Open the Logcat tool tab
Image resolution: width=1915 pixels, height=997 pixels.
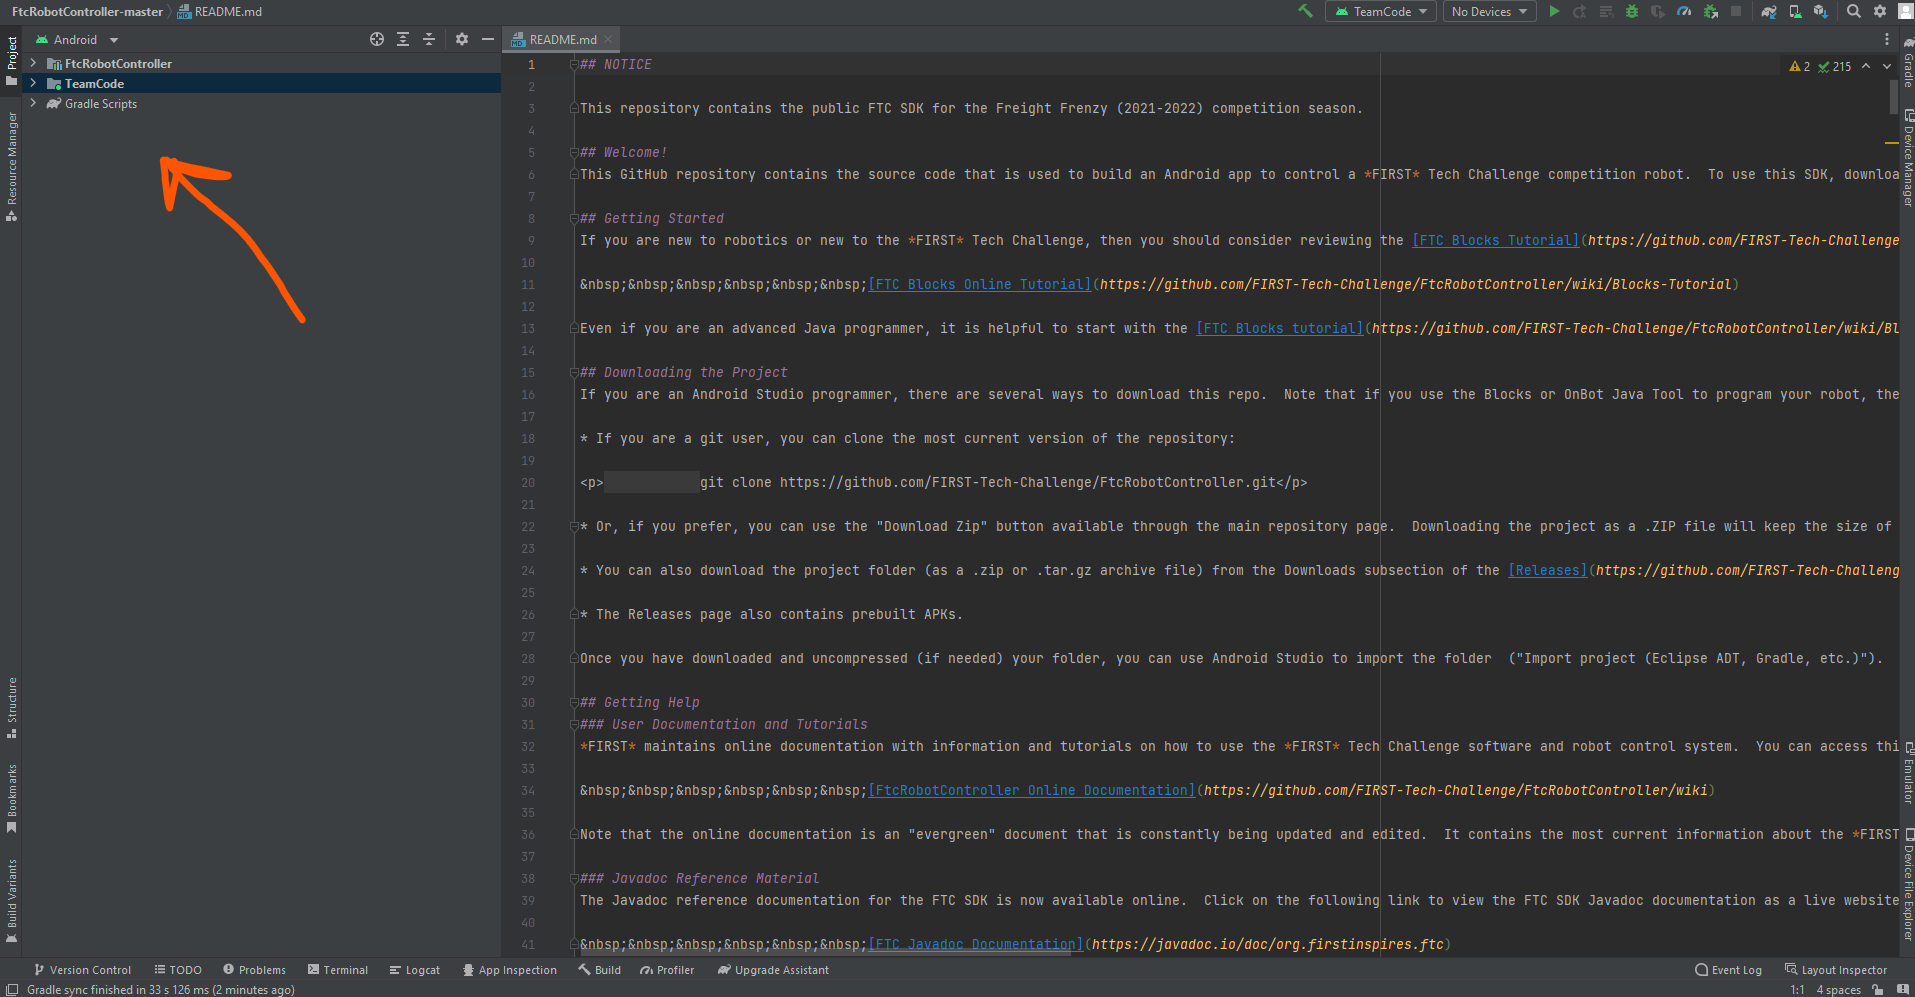coord(415,970)
